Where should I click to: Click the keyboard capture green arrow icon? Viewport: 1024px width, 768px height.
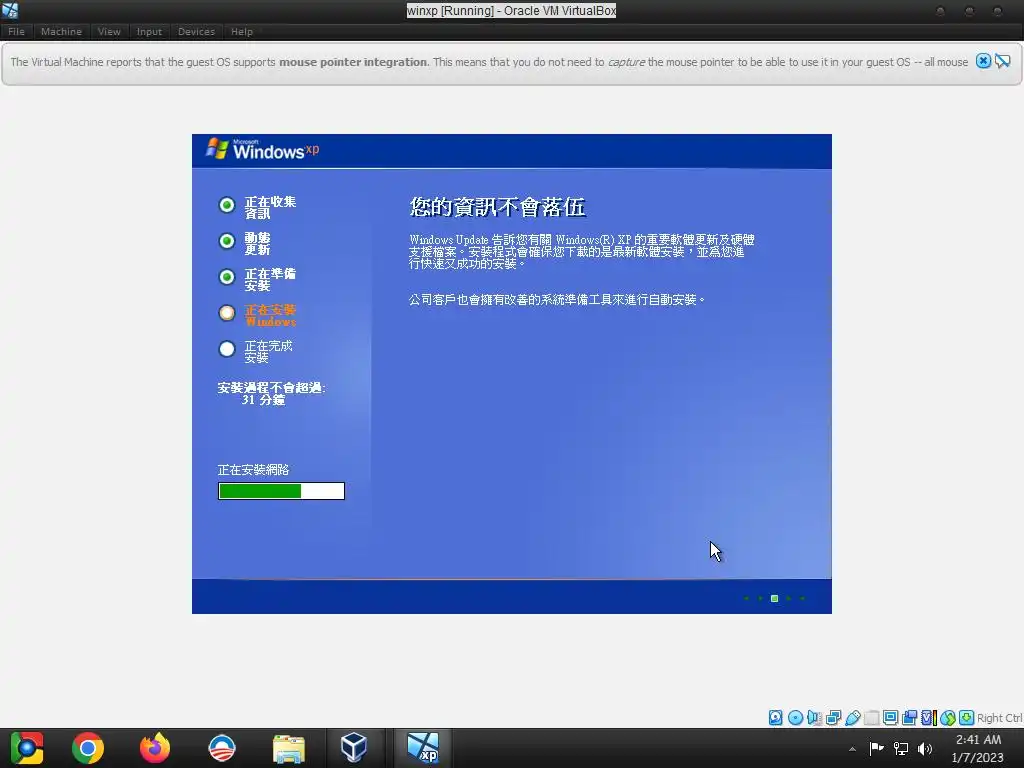[x=967, y=718]
